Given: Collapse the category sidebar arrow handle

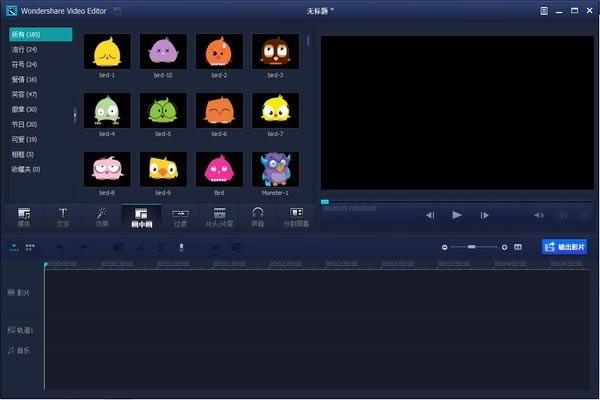Looking at the screenshot, I should [x=75, y=115].
